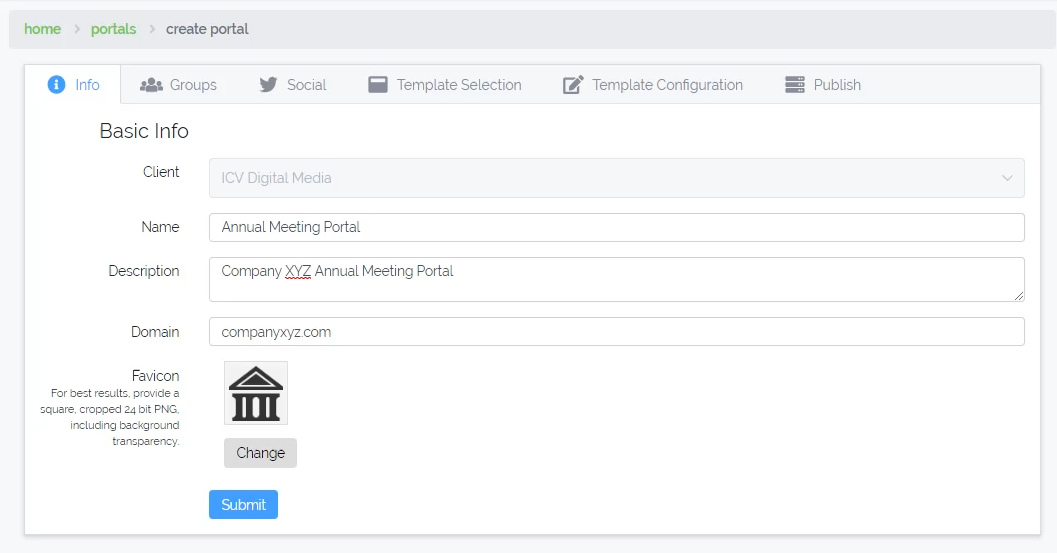Click the Twitter bird icon
This screenshot has width=1057, height=553.
click(x=268, y=85)
